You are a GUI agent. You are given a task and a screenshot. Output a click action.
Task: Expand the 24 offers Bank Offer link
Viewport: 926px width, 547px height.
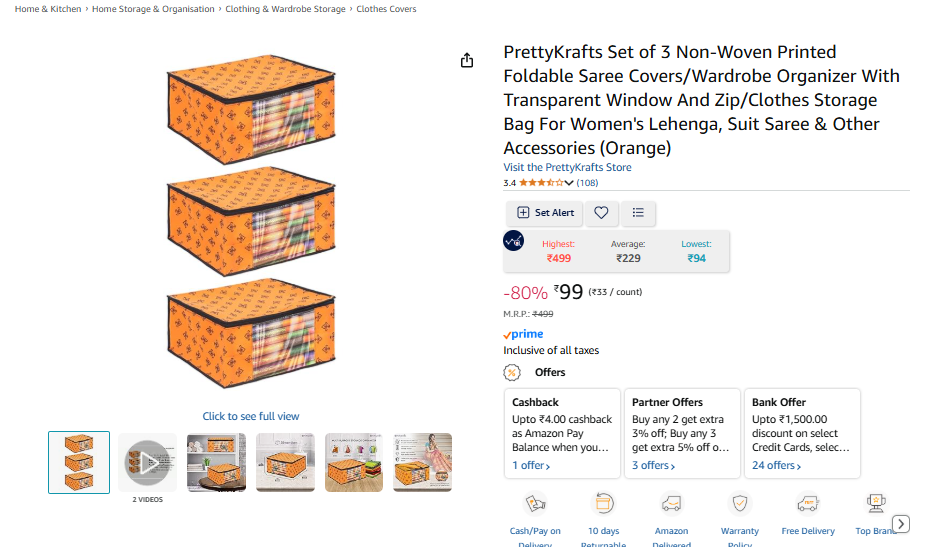tap(775, 465)
